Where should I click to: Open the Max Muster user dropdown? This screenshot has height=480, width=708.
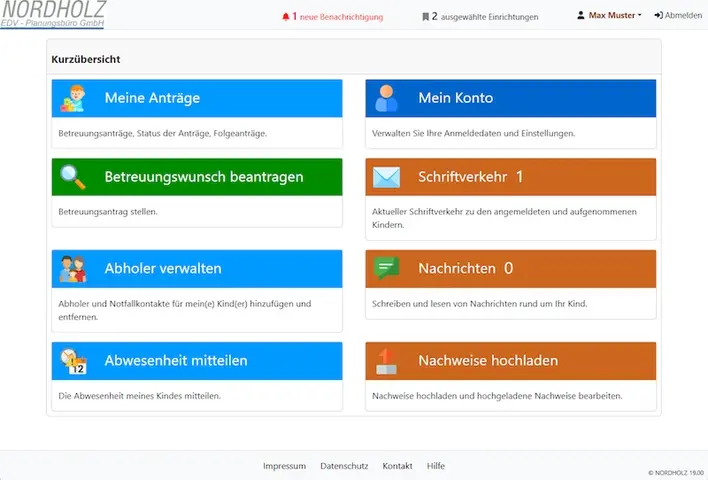609,16
